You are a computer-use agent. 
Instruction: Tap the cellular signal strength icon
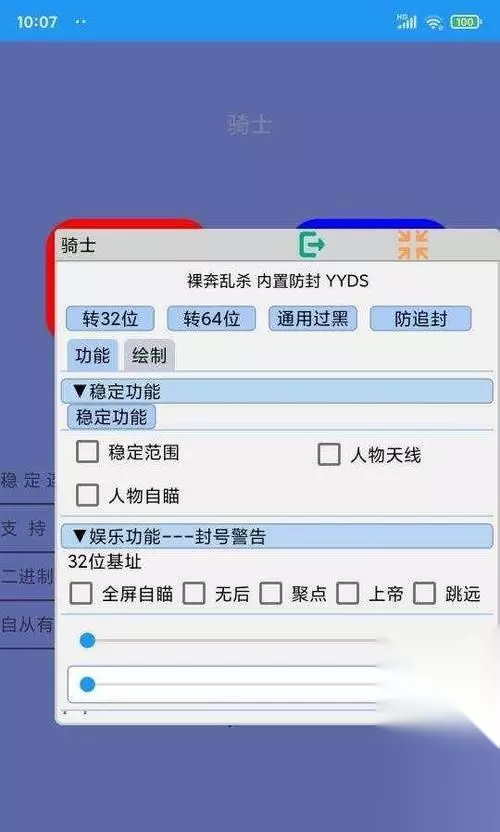click(x=407, y=22)
